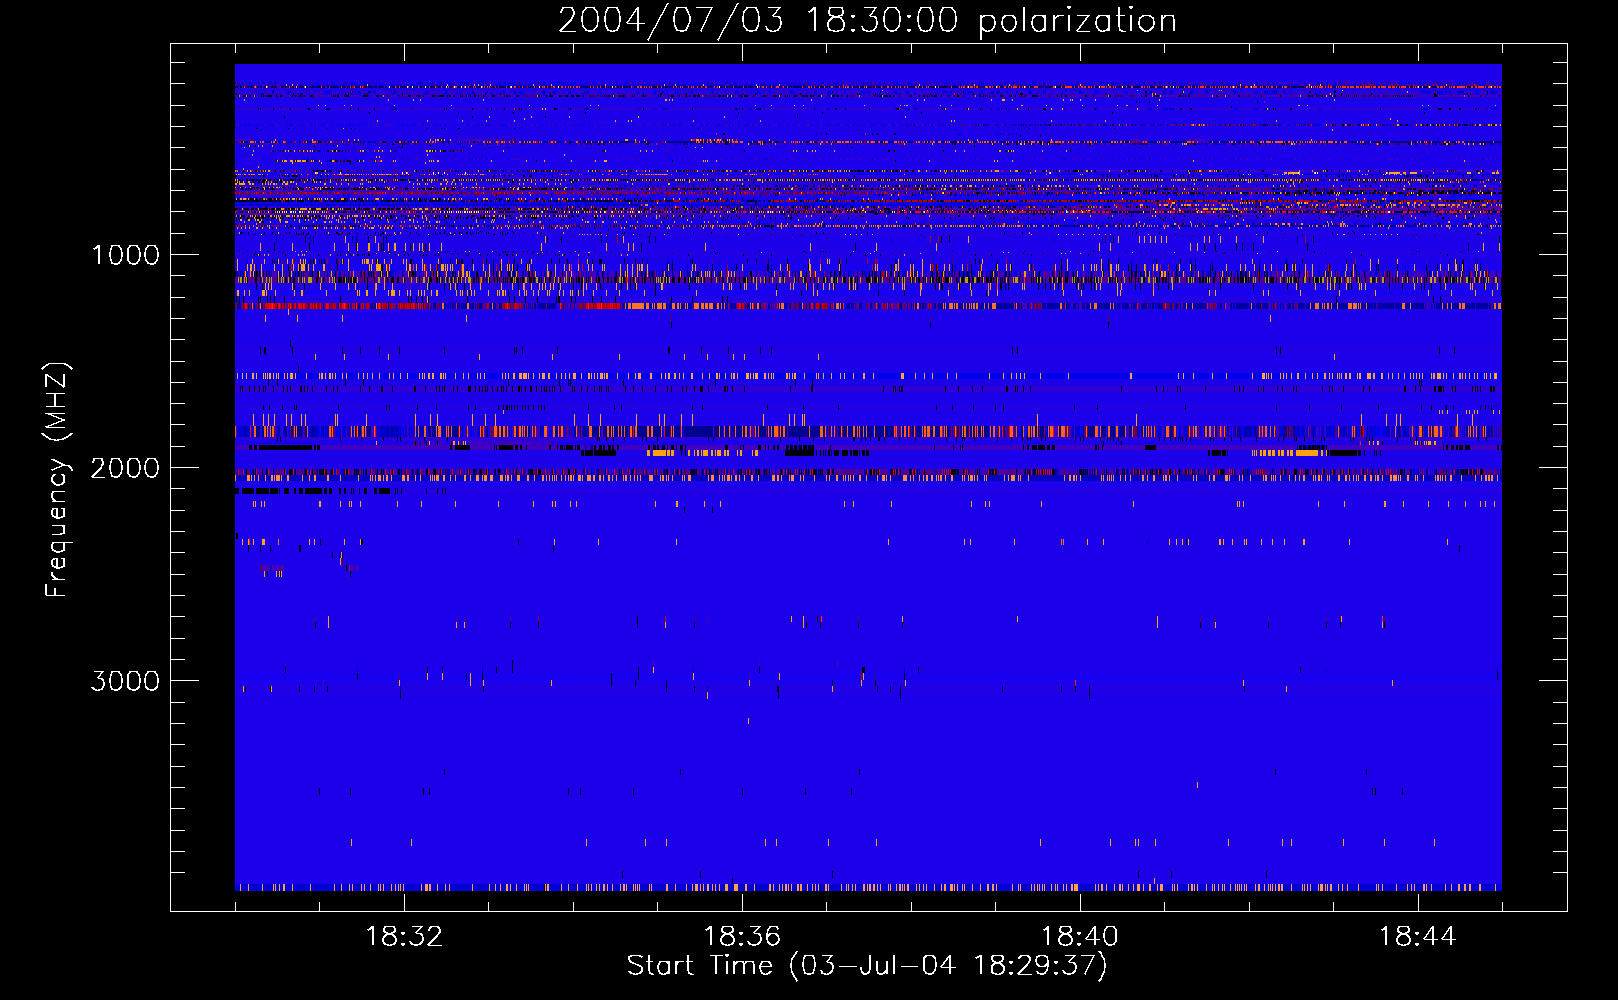This screenshot has height=1000, width=1618.
Task: Click the 18:44 time tick label
Action: point(1418,937)
